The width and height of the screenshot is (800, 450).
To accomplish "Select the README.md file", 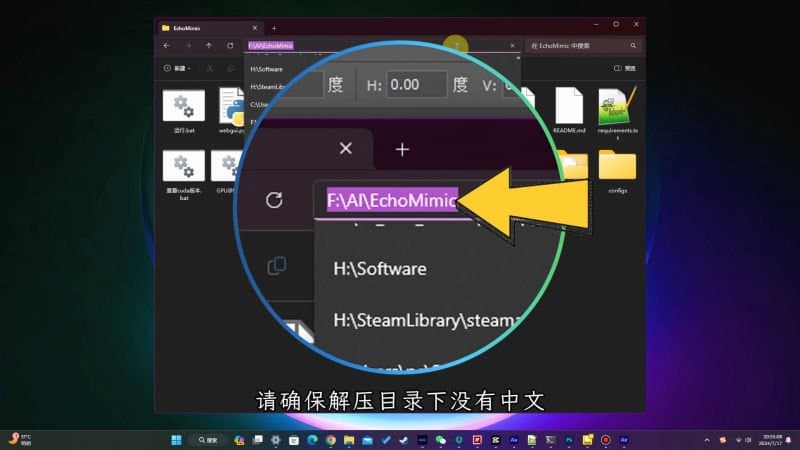I will point(569,110).
